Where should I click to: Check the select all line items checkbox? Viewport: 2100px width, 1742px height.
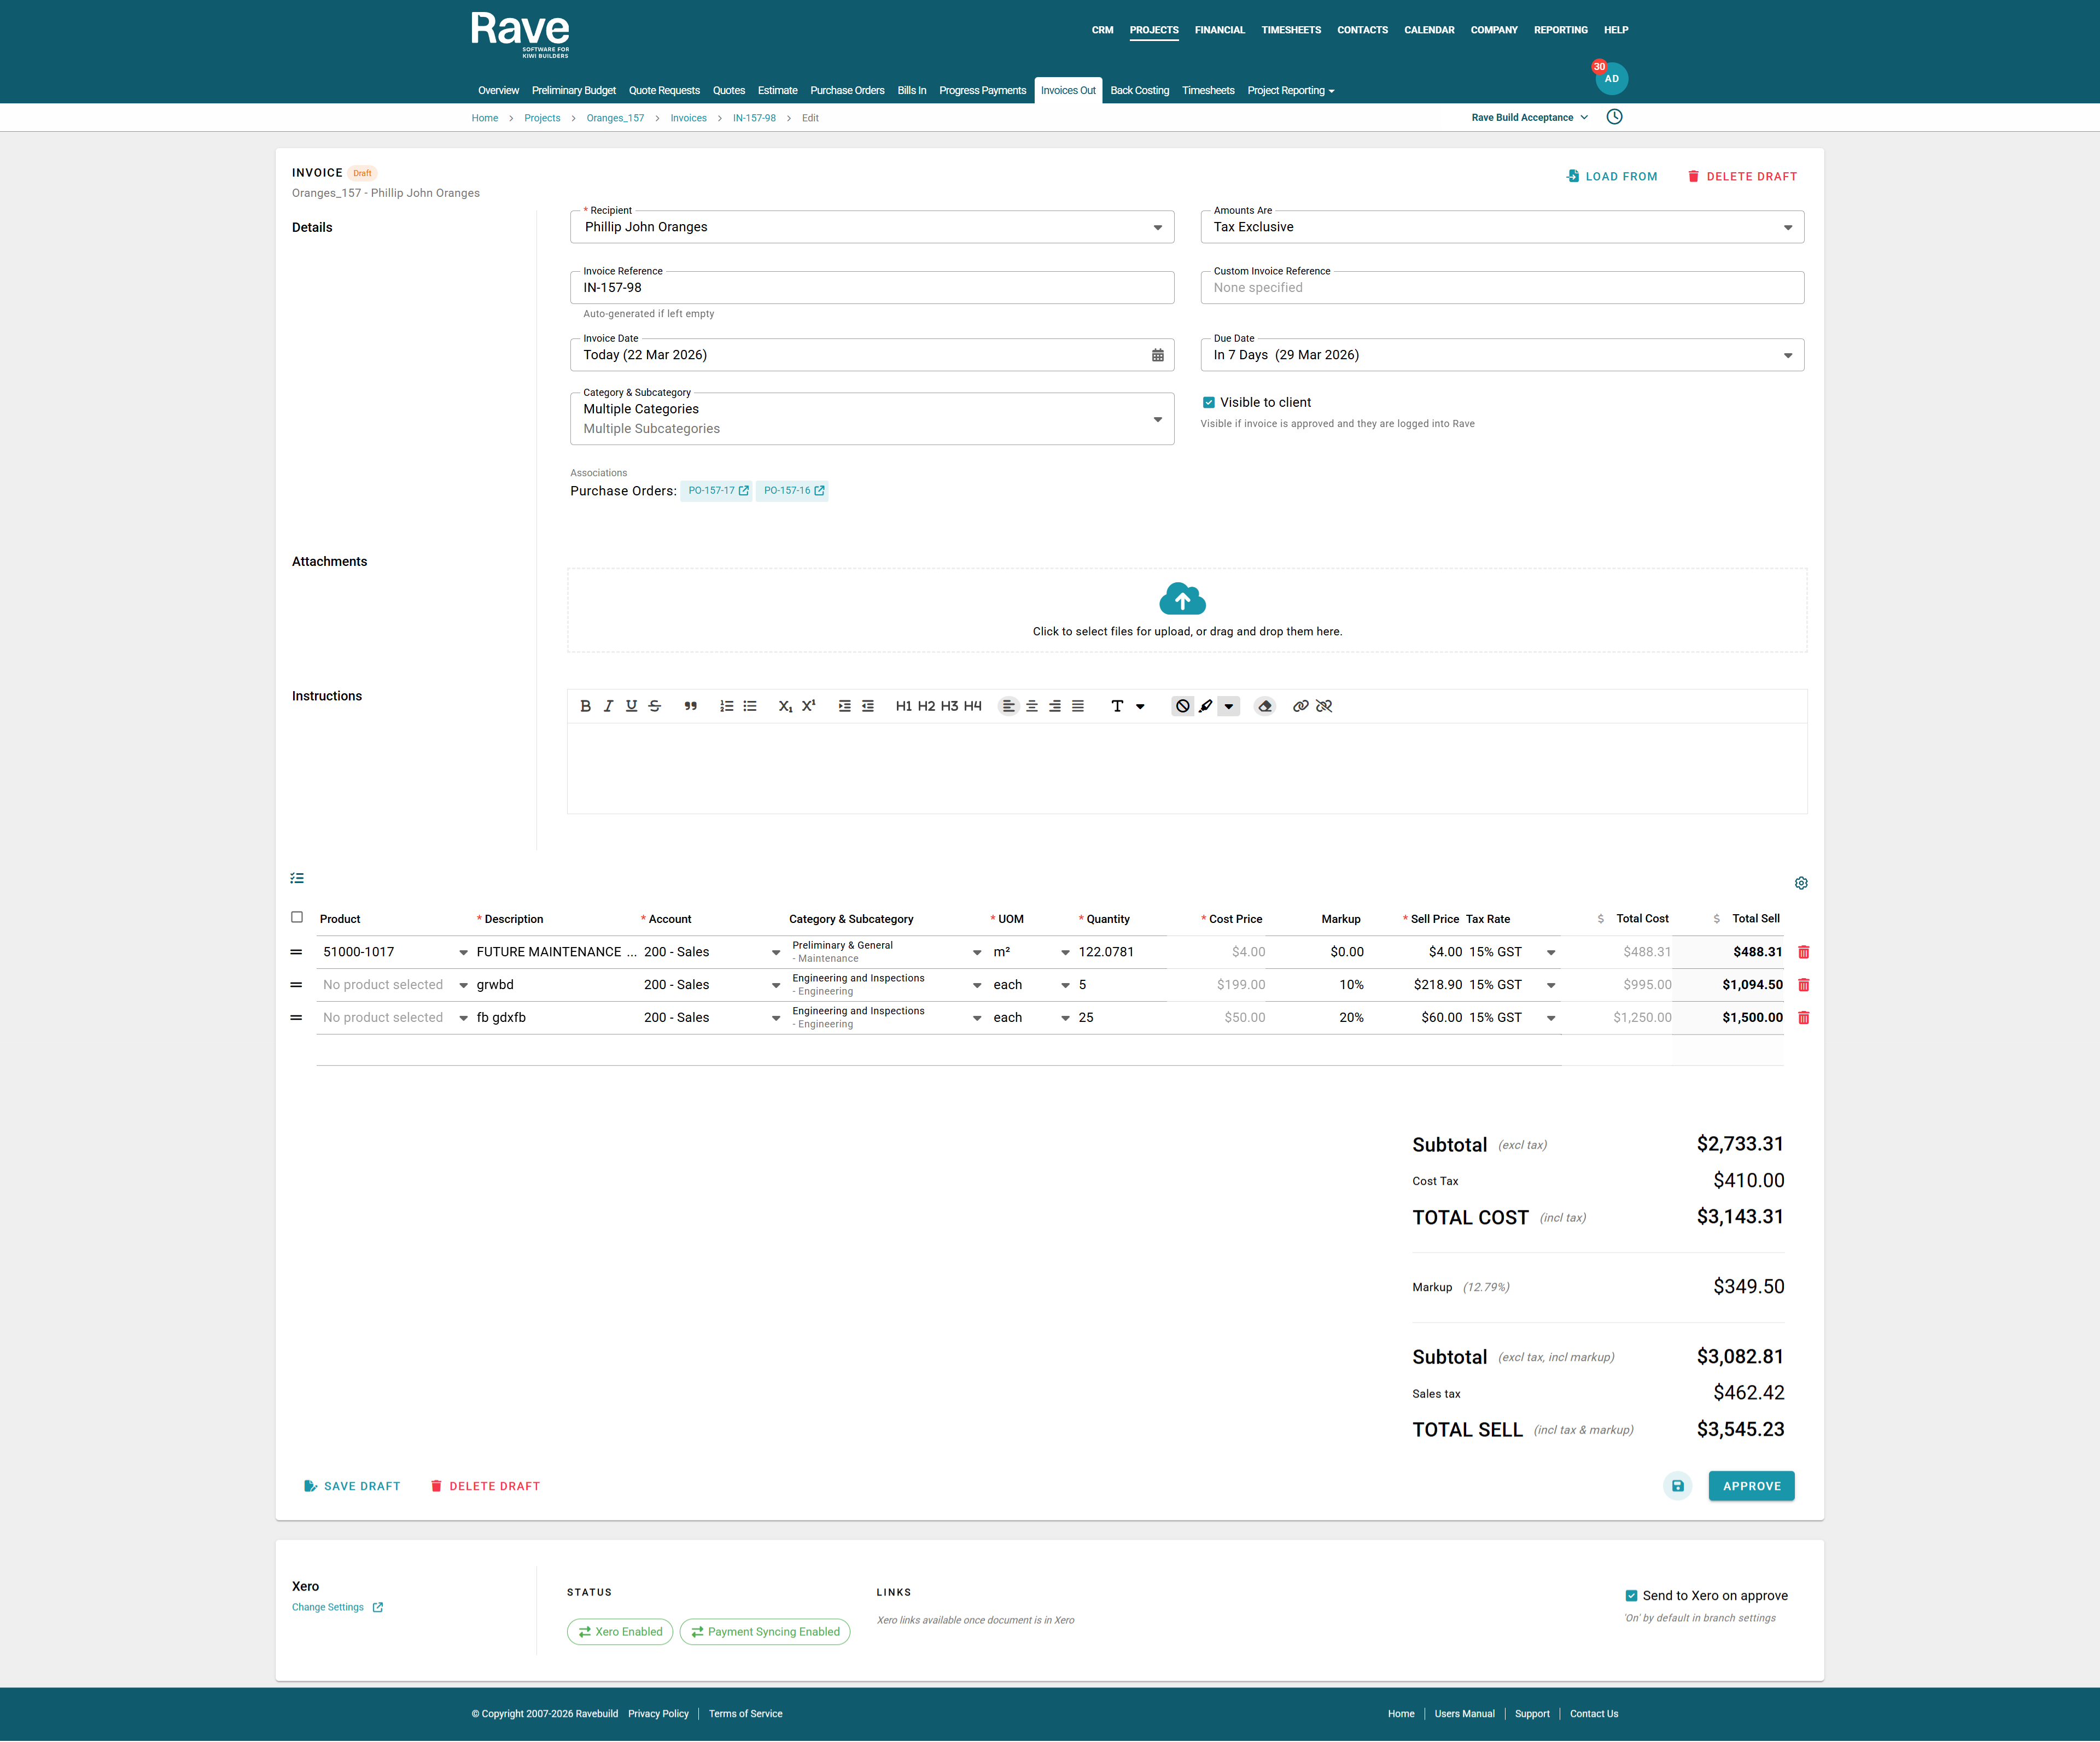pos(297,917)
